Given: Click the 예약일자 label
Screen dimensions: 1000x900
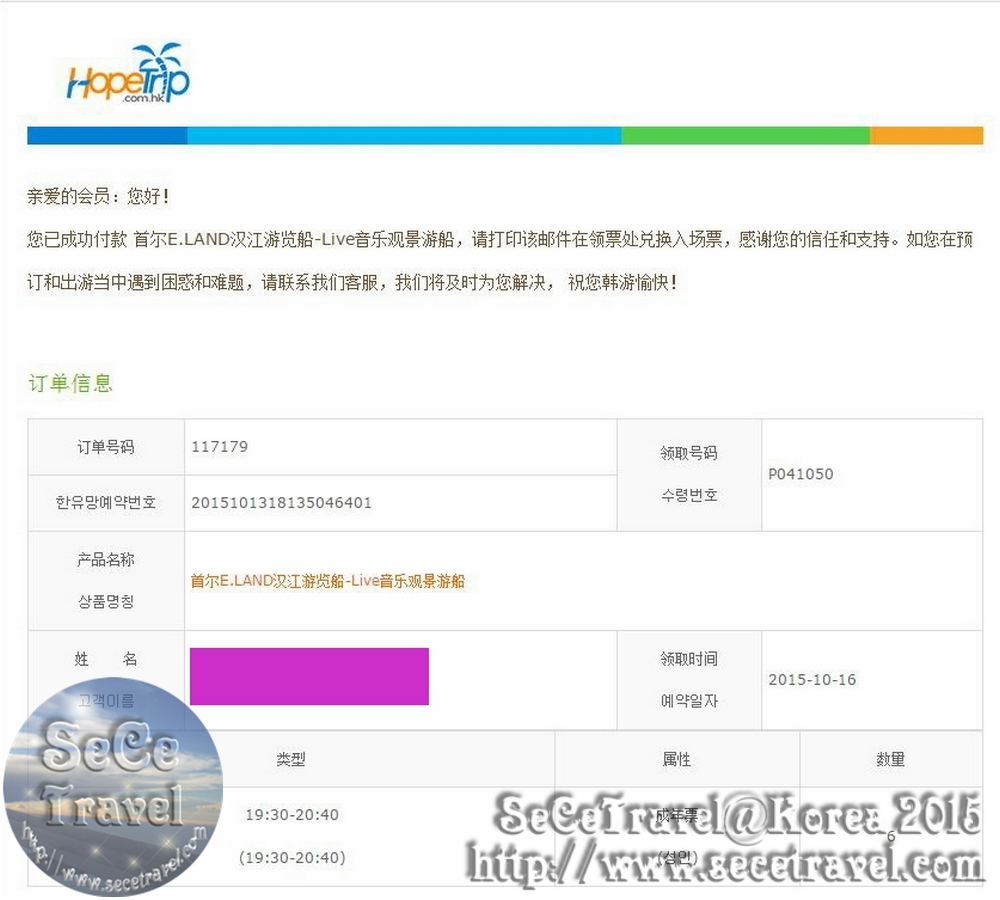Looking at the screenshot, I should click(689, 701).
